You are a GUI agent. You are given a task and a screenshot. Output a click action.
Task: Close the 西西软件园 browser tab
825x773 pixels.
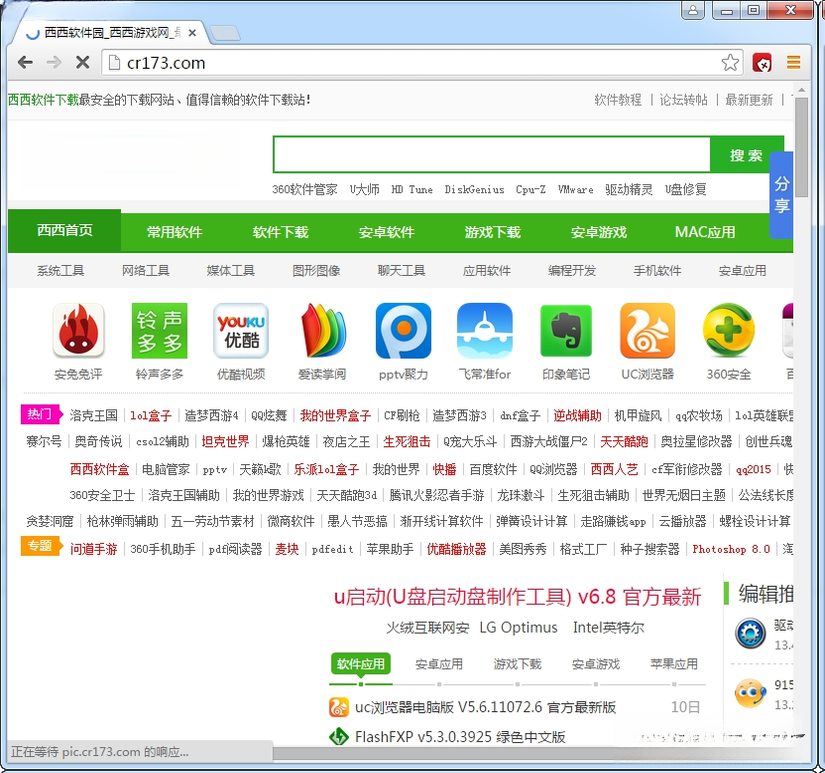pyautogui.click(x=193, y=33)
